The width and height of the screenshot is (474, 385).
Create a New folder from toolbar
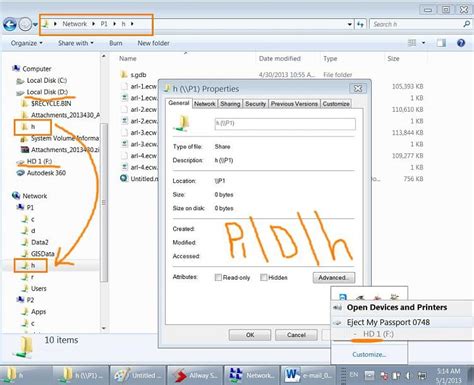click(153, 43)
